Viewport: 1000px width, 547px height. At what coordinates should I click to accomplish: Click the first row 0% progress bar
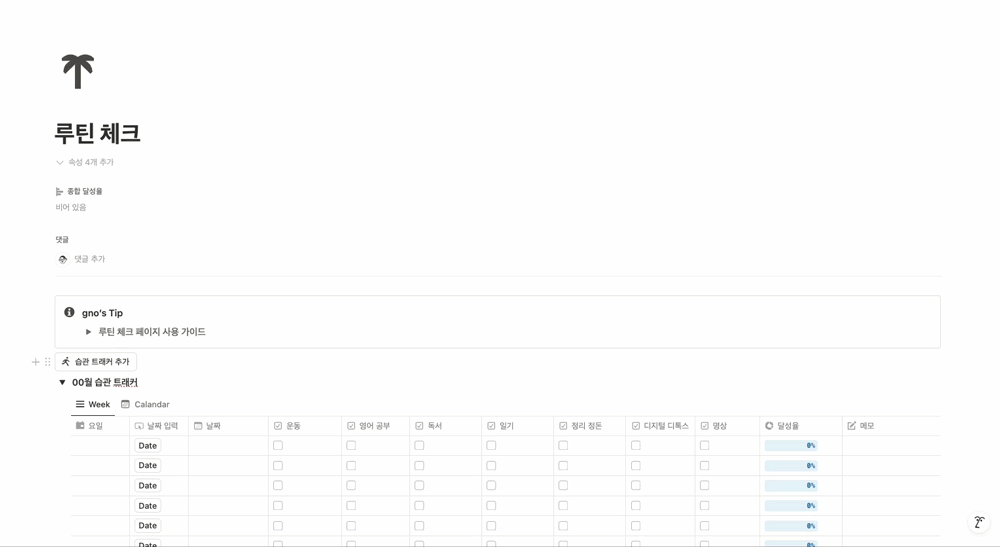[x=791, y=446]
